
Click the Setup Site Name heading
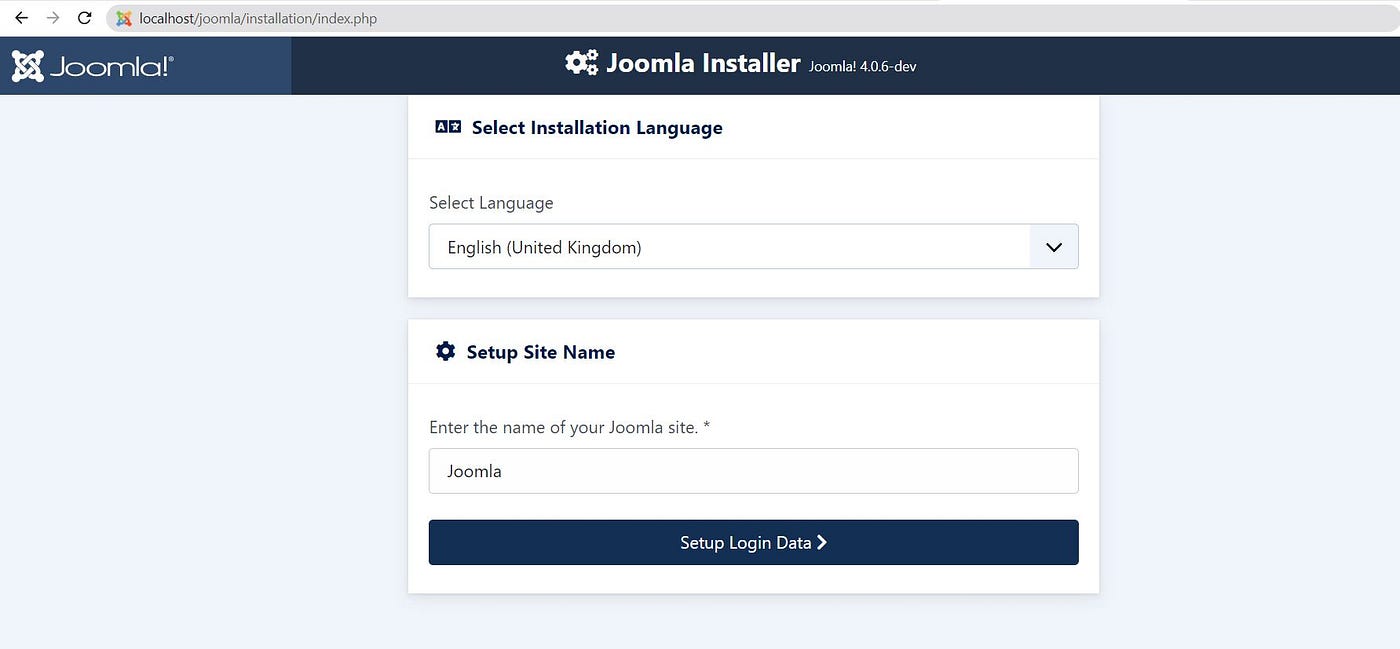coord(541,352)
